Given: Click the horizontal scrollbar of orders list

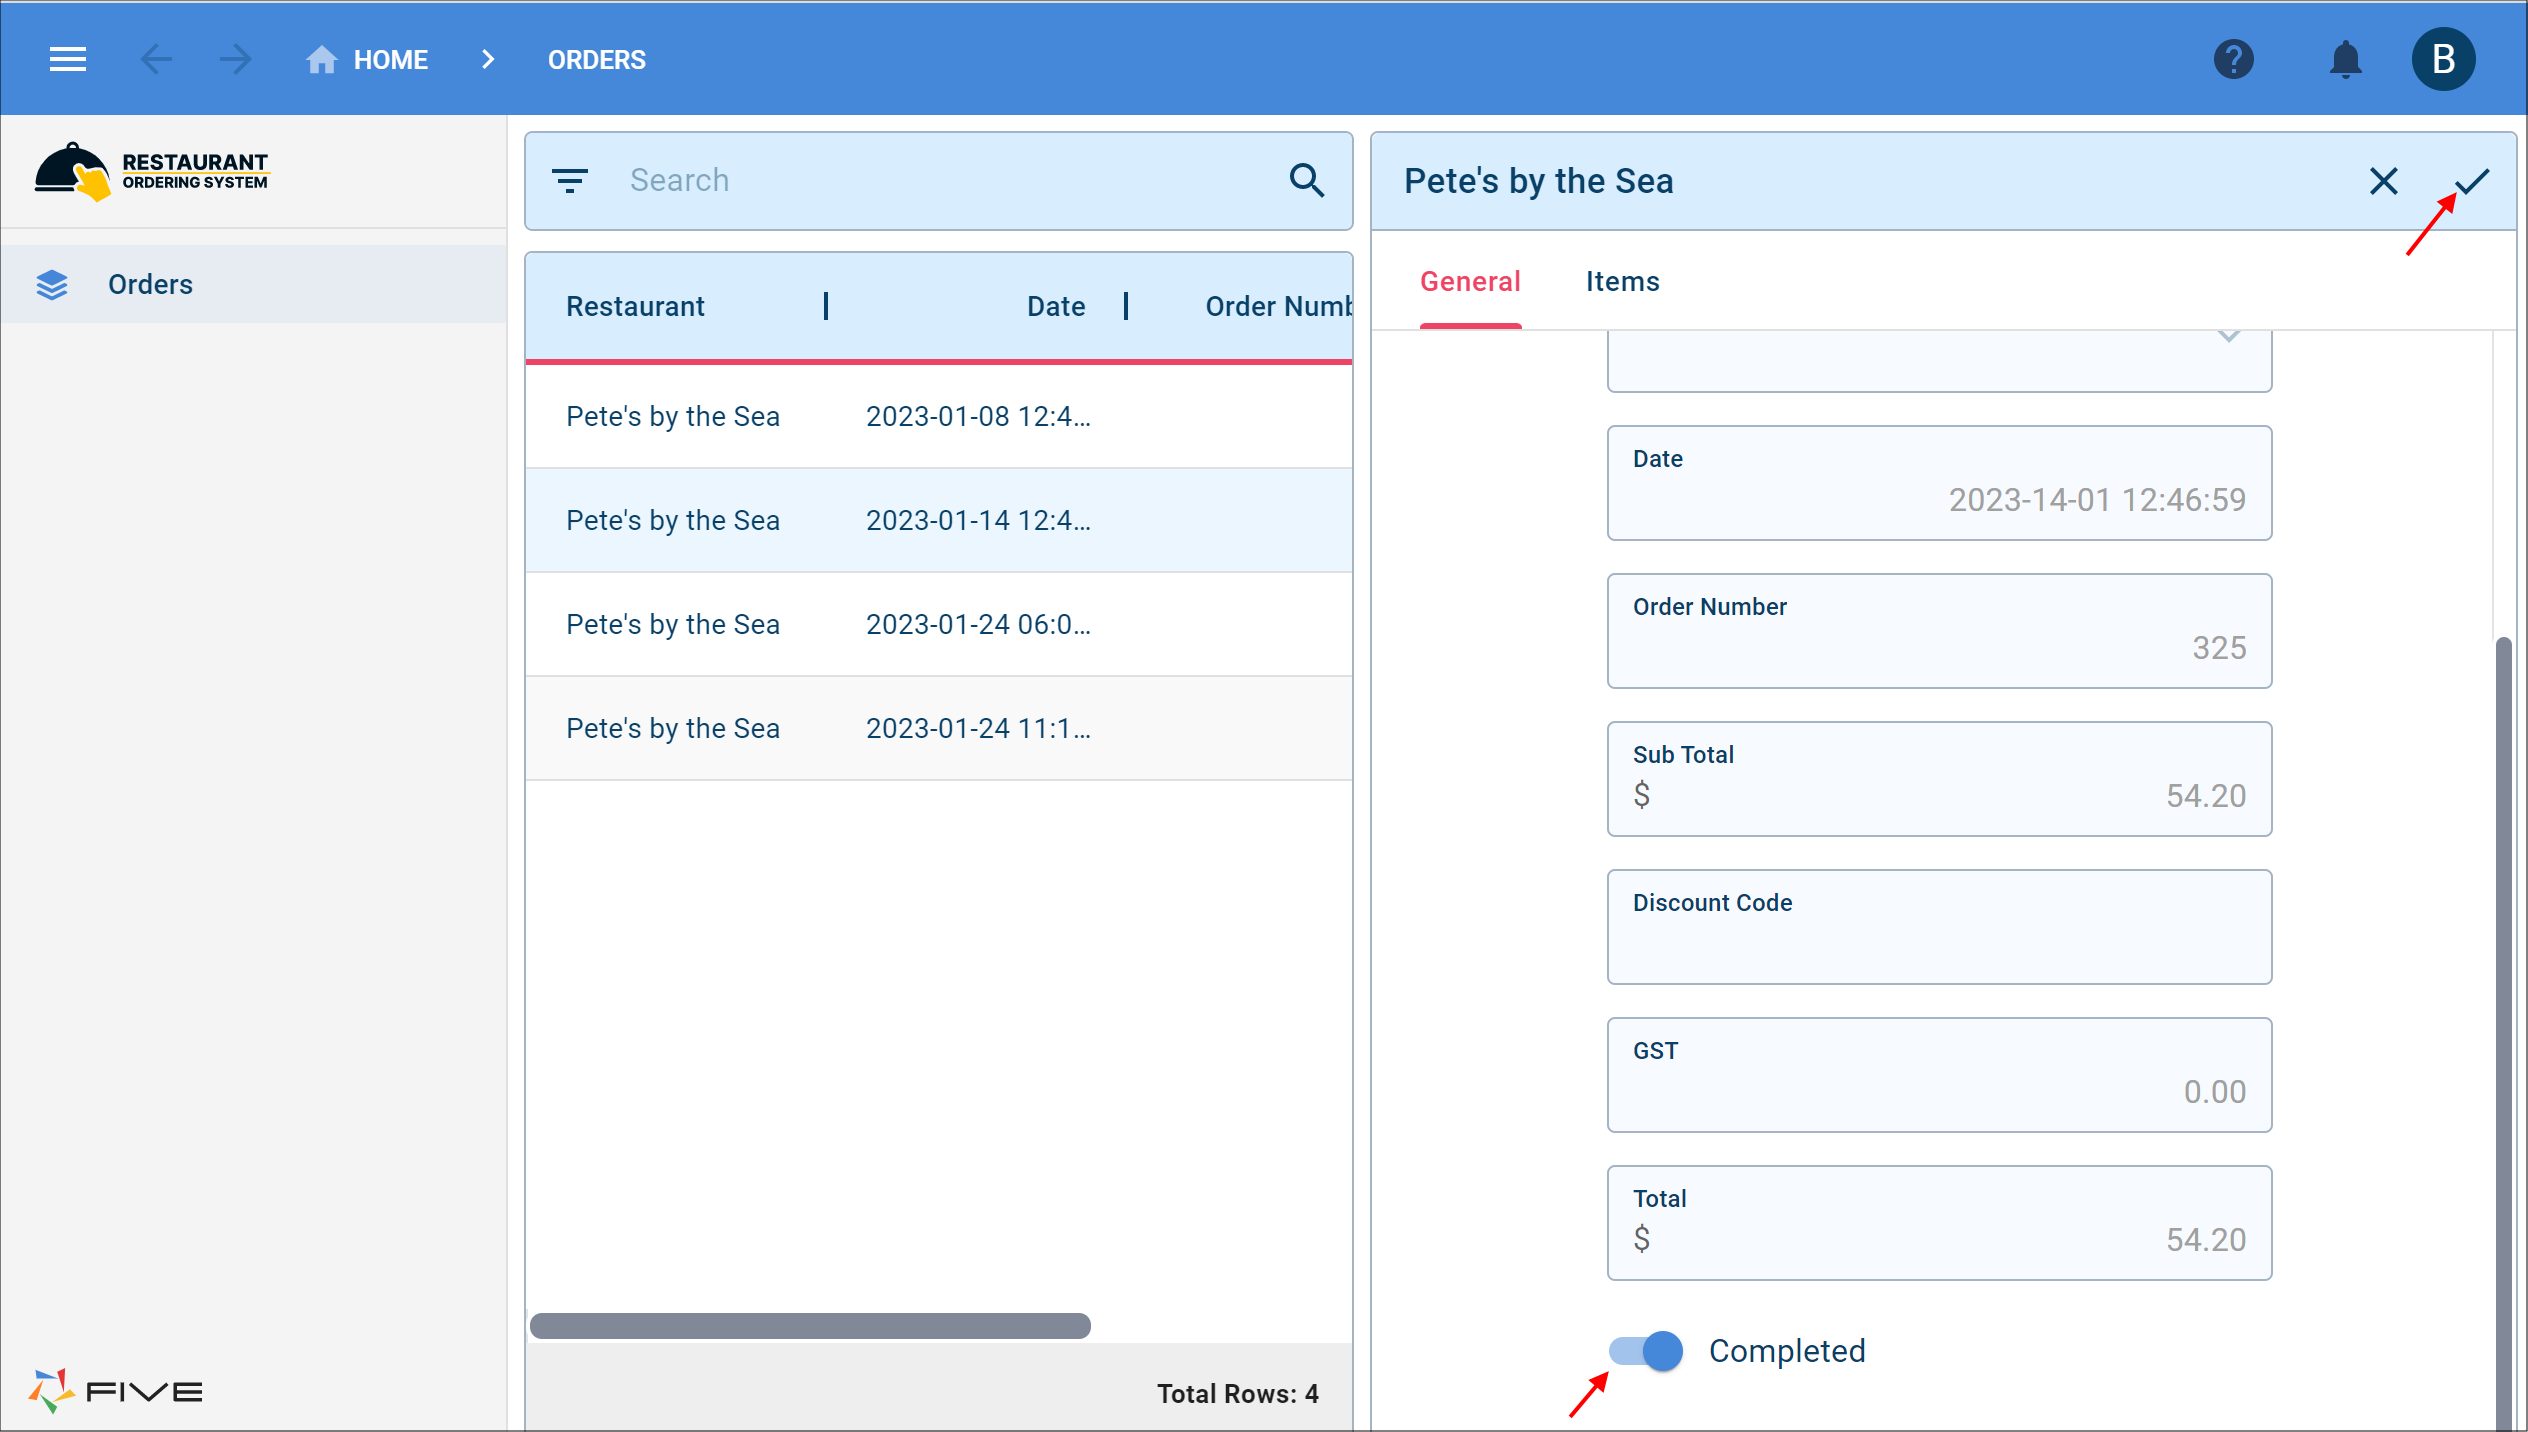Looking at the screenshot, I should click(x=810, y=1326).
